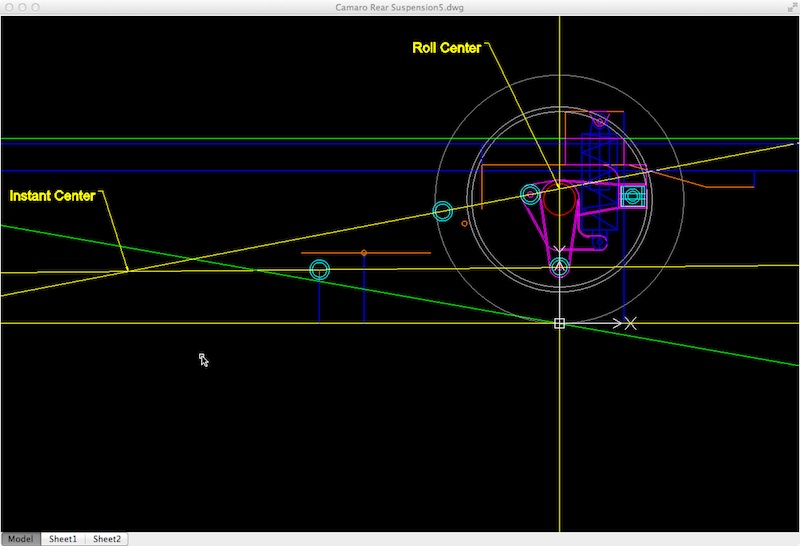Select the X axis marker on UCS icon
Image resolution: width=800 pixels, height=546 pixels.
pyautogui.click(x=630, y=323)
